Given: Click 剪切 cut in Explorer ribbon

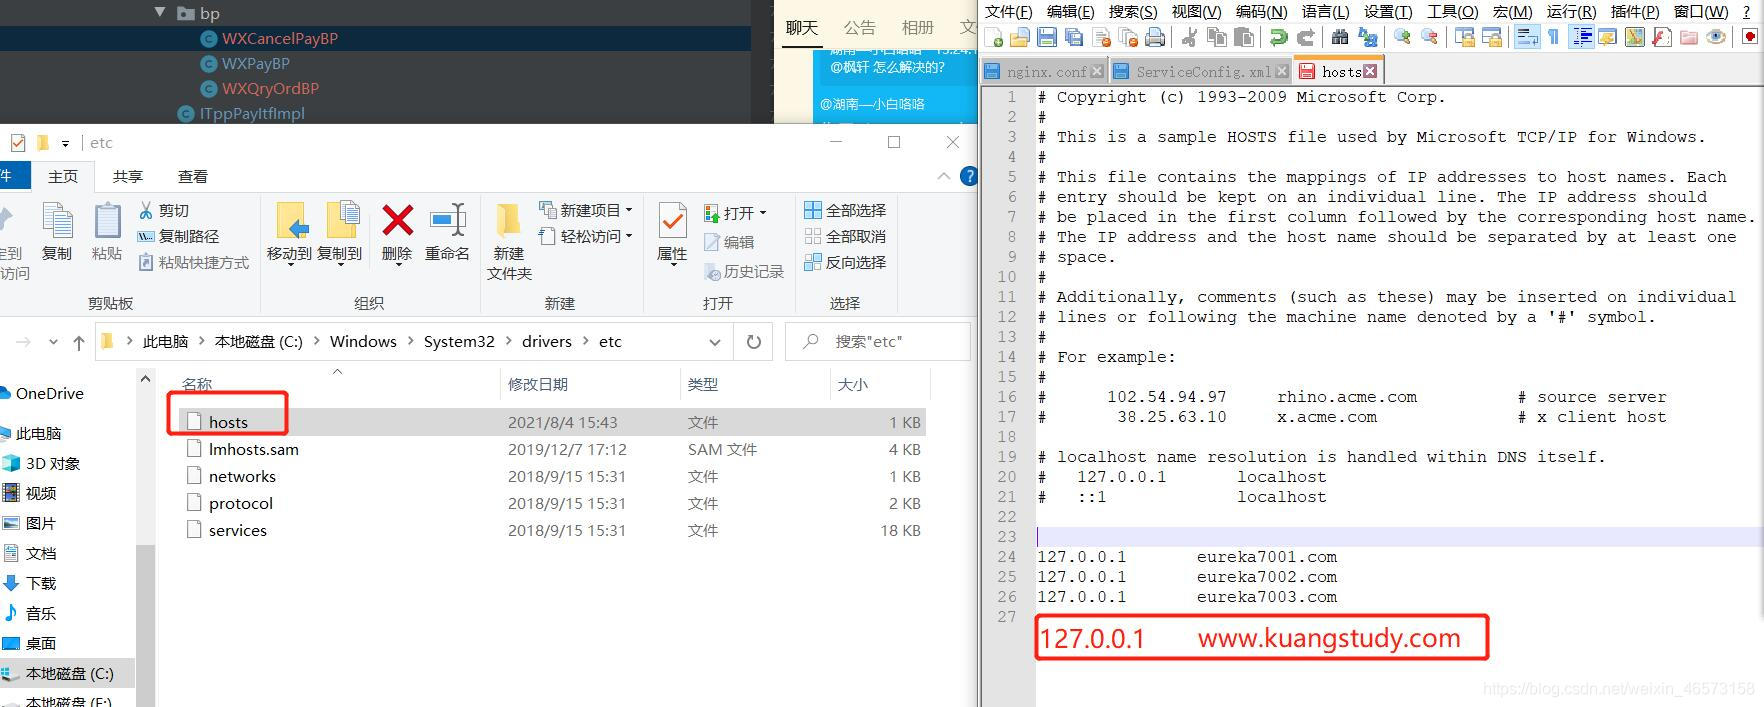Looking at the screenshot, I should 164,210.
